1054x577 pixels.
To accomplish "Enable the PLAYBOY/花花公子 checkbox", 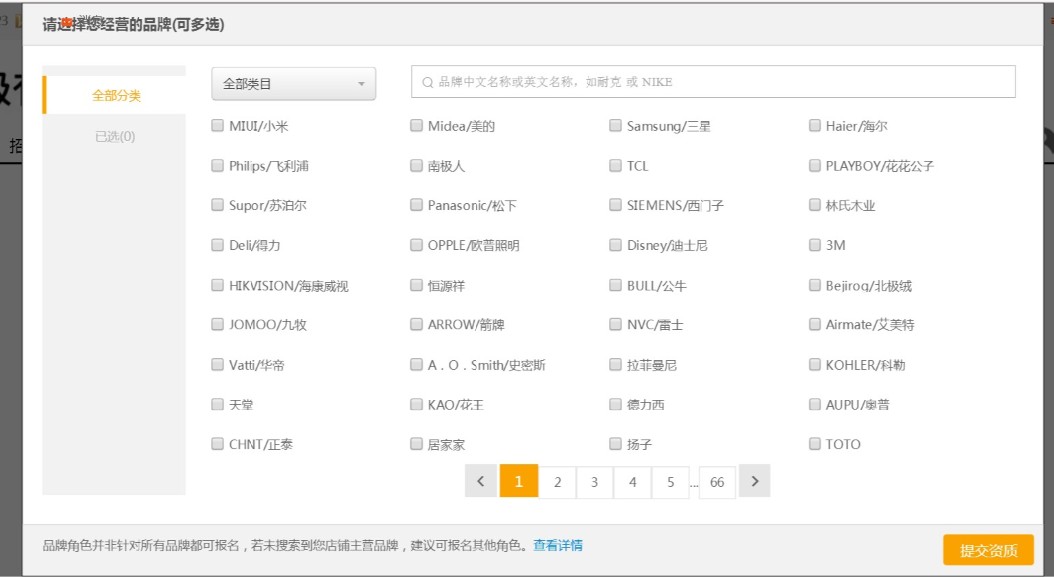I will coord(815,165).
